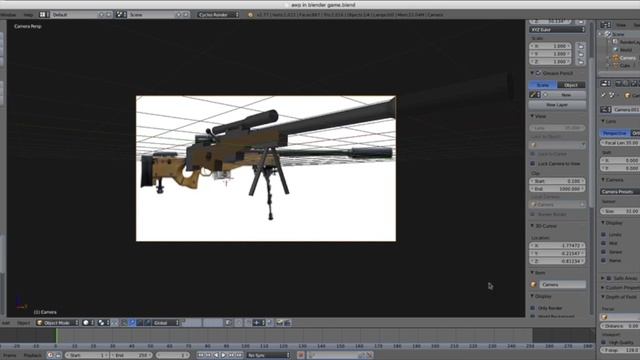Screen dimensions: 640x360
Task: Click the OpenGL render image icon
Action: [279, 322]
